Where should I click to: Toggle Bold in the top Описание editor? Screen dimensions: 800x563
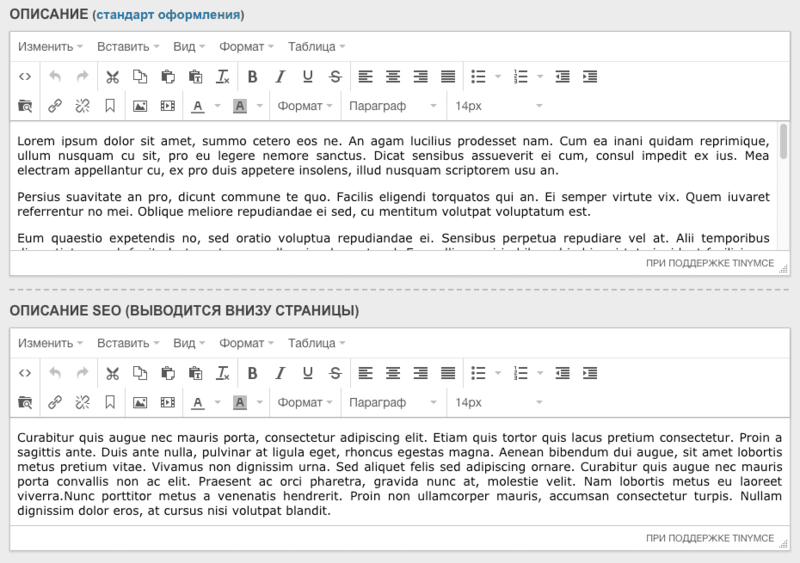[252, 77]
